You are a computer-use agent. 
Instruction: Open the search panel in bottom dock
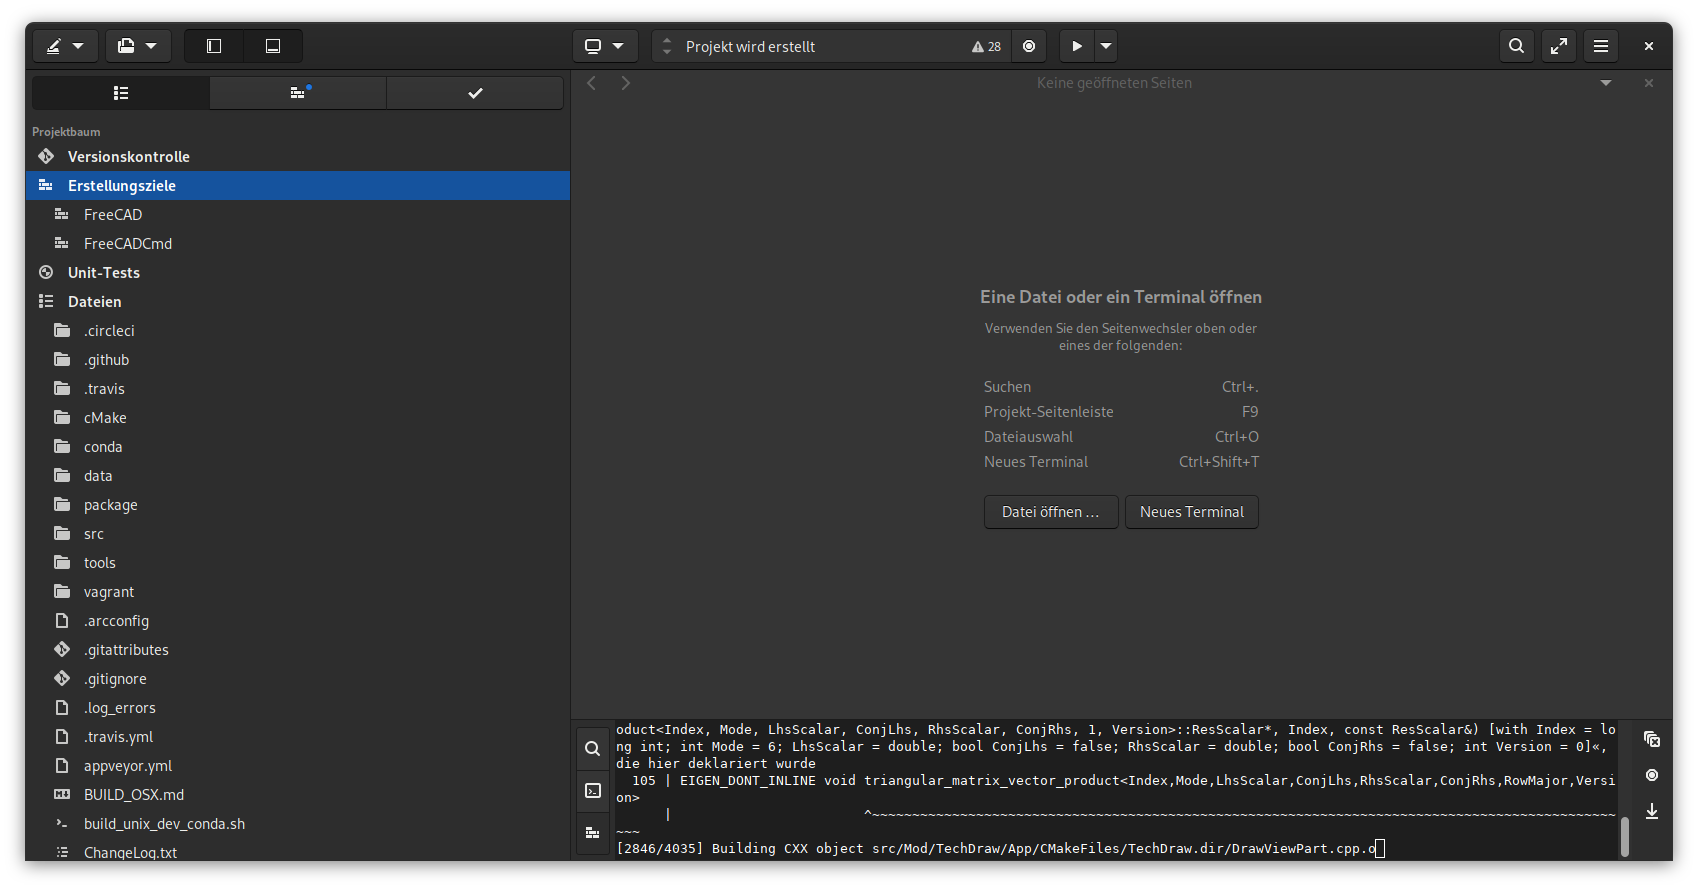pyautogui.click(x=593, y=748)
